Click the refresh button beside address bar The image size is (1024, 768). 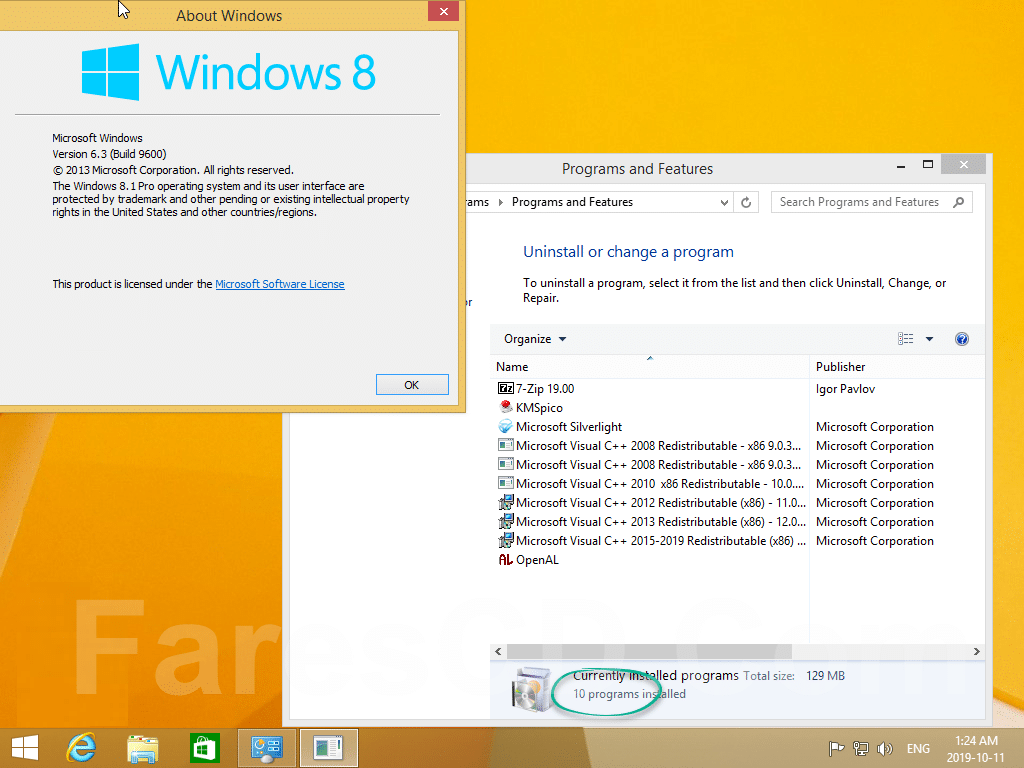pos(746,202)
